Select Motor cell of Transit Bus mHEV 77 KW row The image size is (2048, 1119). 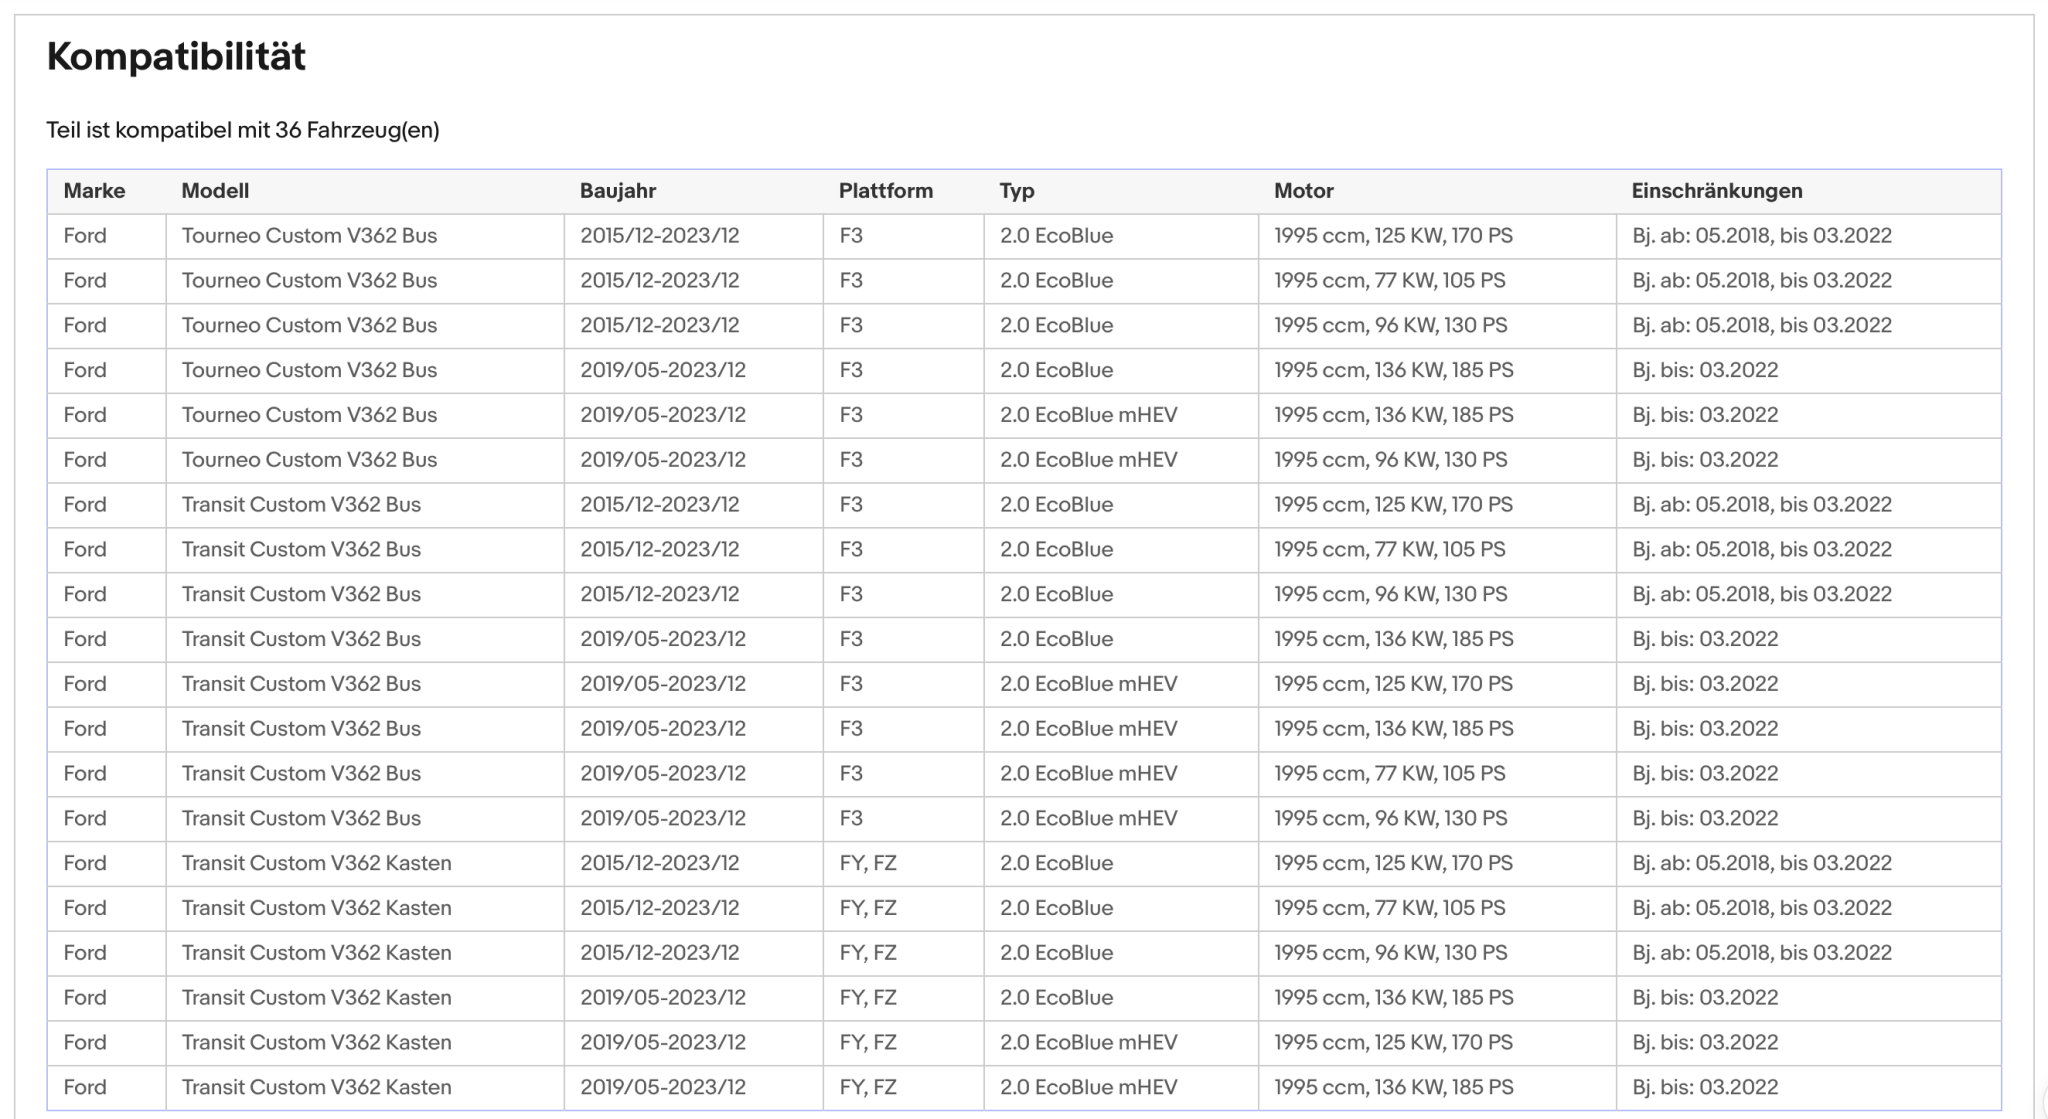tap(1437, 774)
